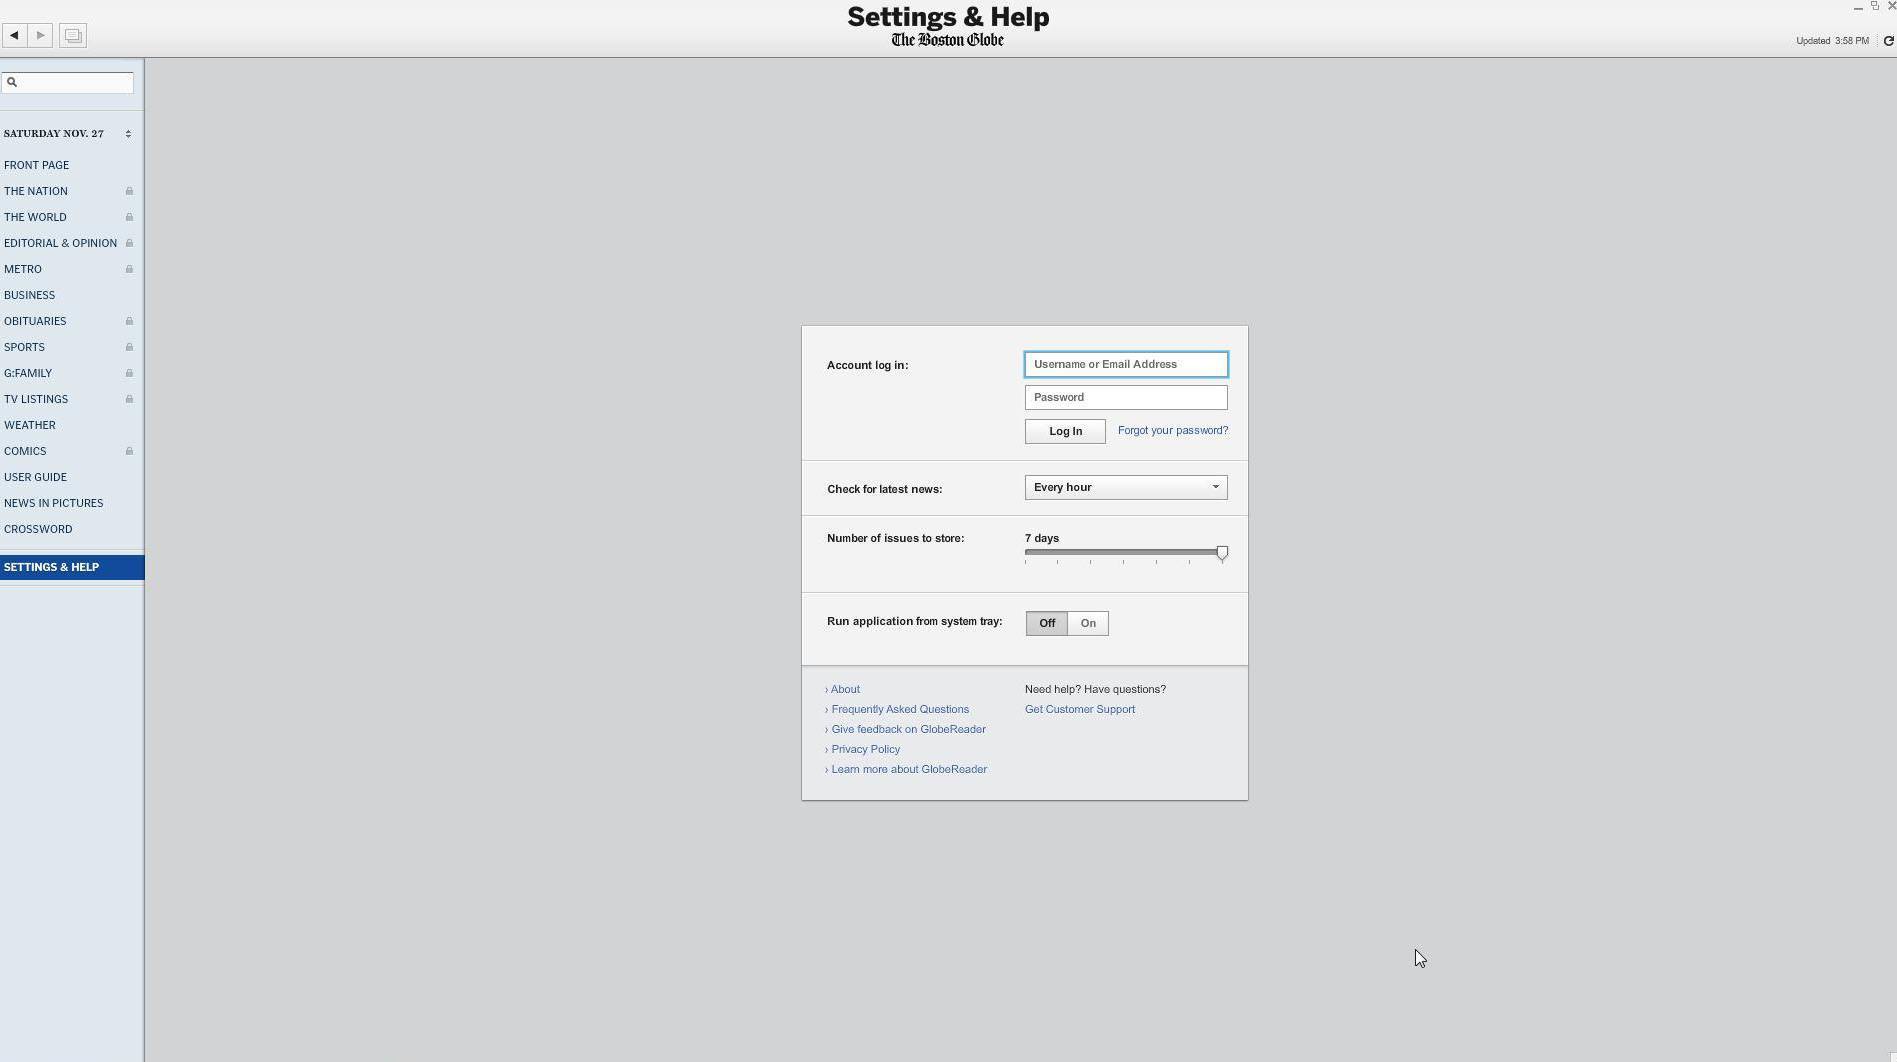This screenshot has height=1062, width=1897.
Task: Maximize the GlobeReader window
Action: pos(1875,6)
